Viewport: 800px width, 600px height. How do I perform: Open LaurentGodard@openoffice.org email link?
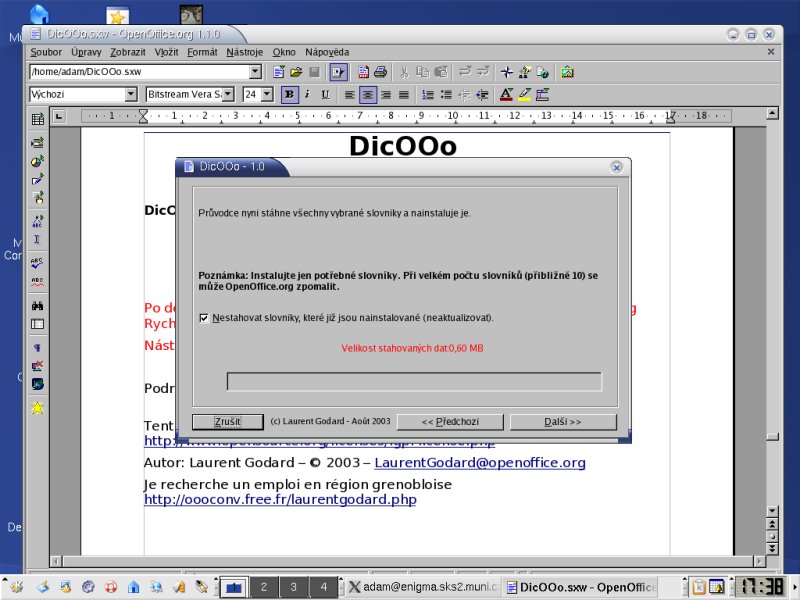tap(480, 463)
